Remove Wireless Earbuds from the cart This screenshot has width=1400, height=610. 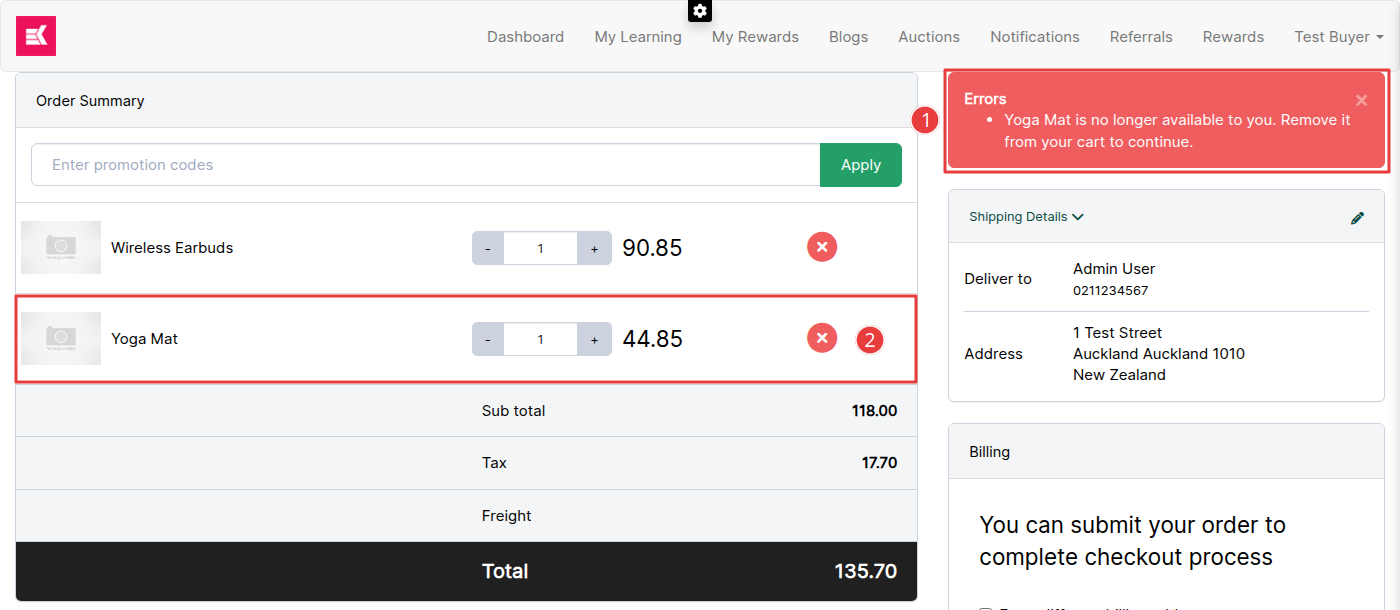point(822,246)
